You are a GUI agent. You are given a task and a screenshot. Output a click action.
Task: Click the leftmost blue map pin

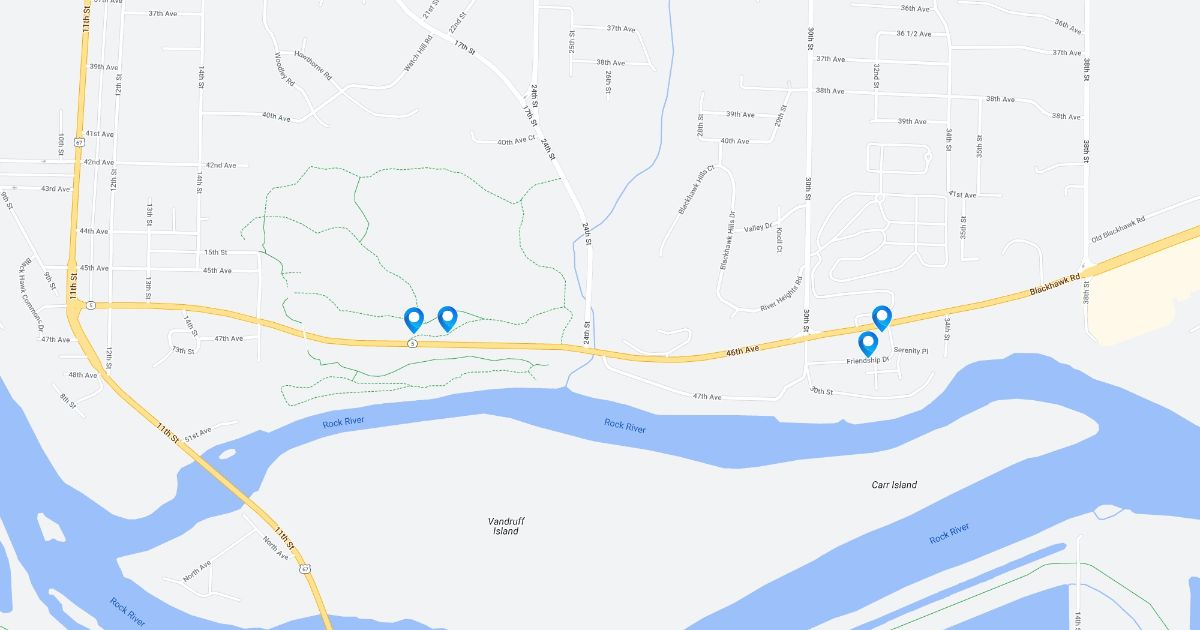tap(413, 320)
